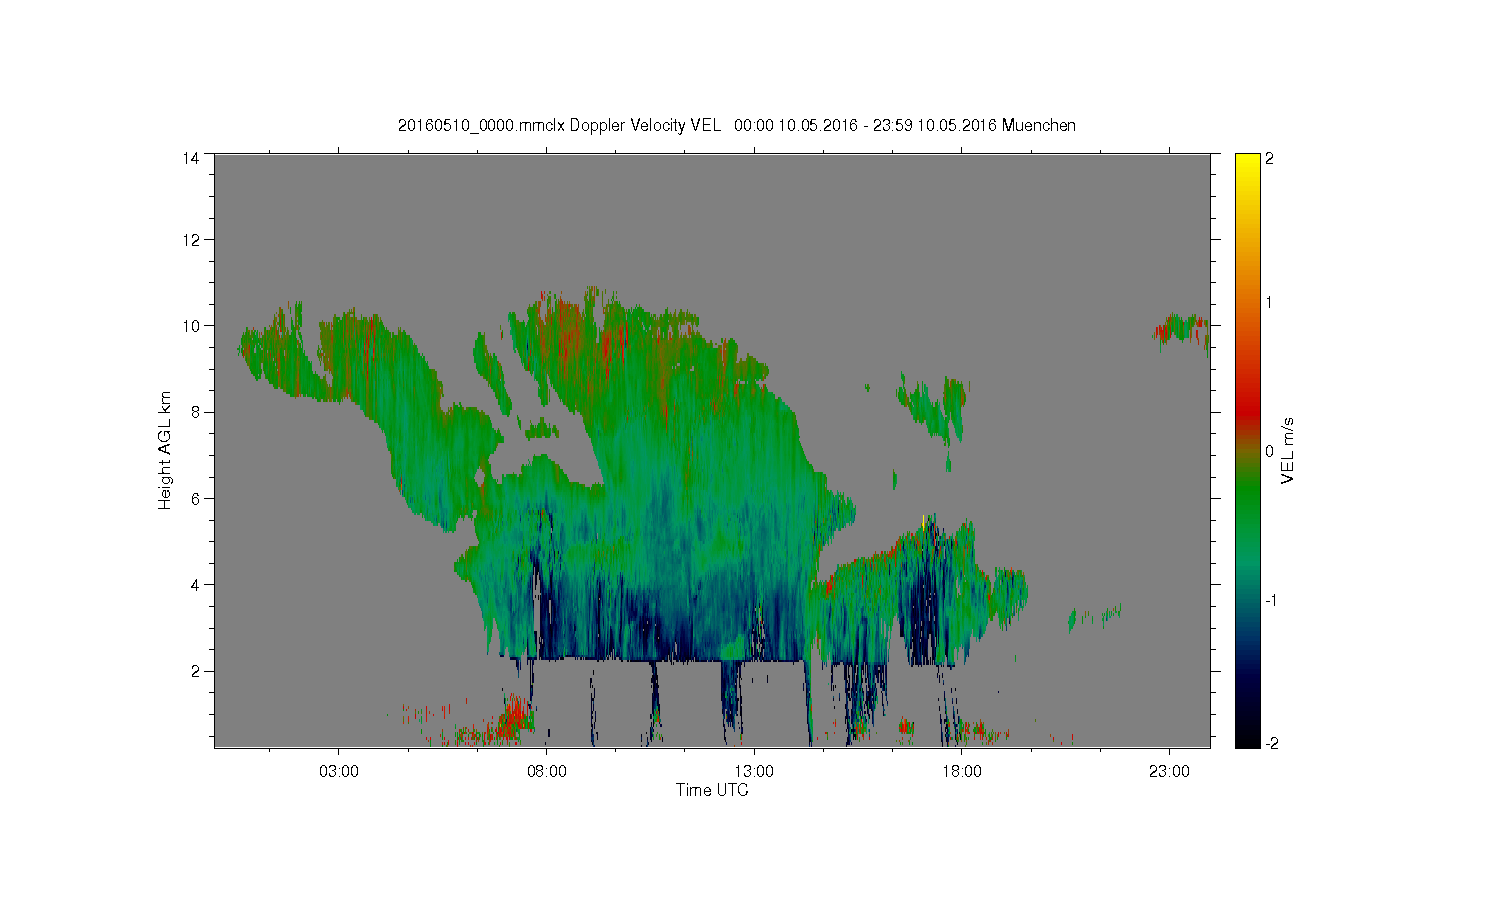Viewport: 1500px width, 900px height.
Task: Click the height tick label 6
Action: pos(196,498)
